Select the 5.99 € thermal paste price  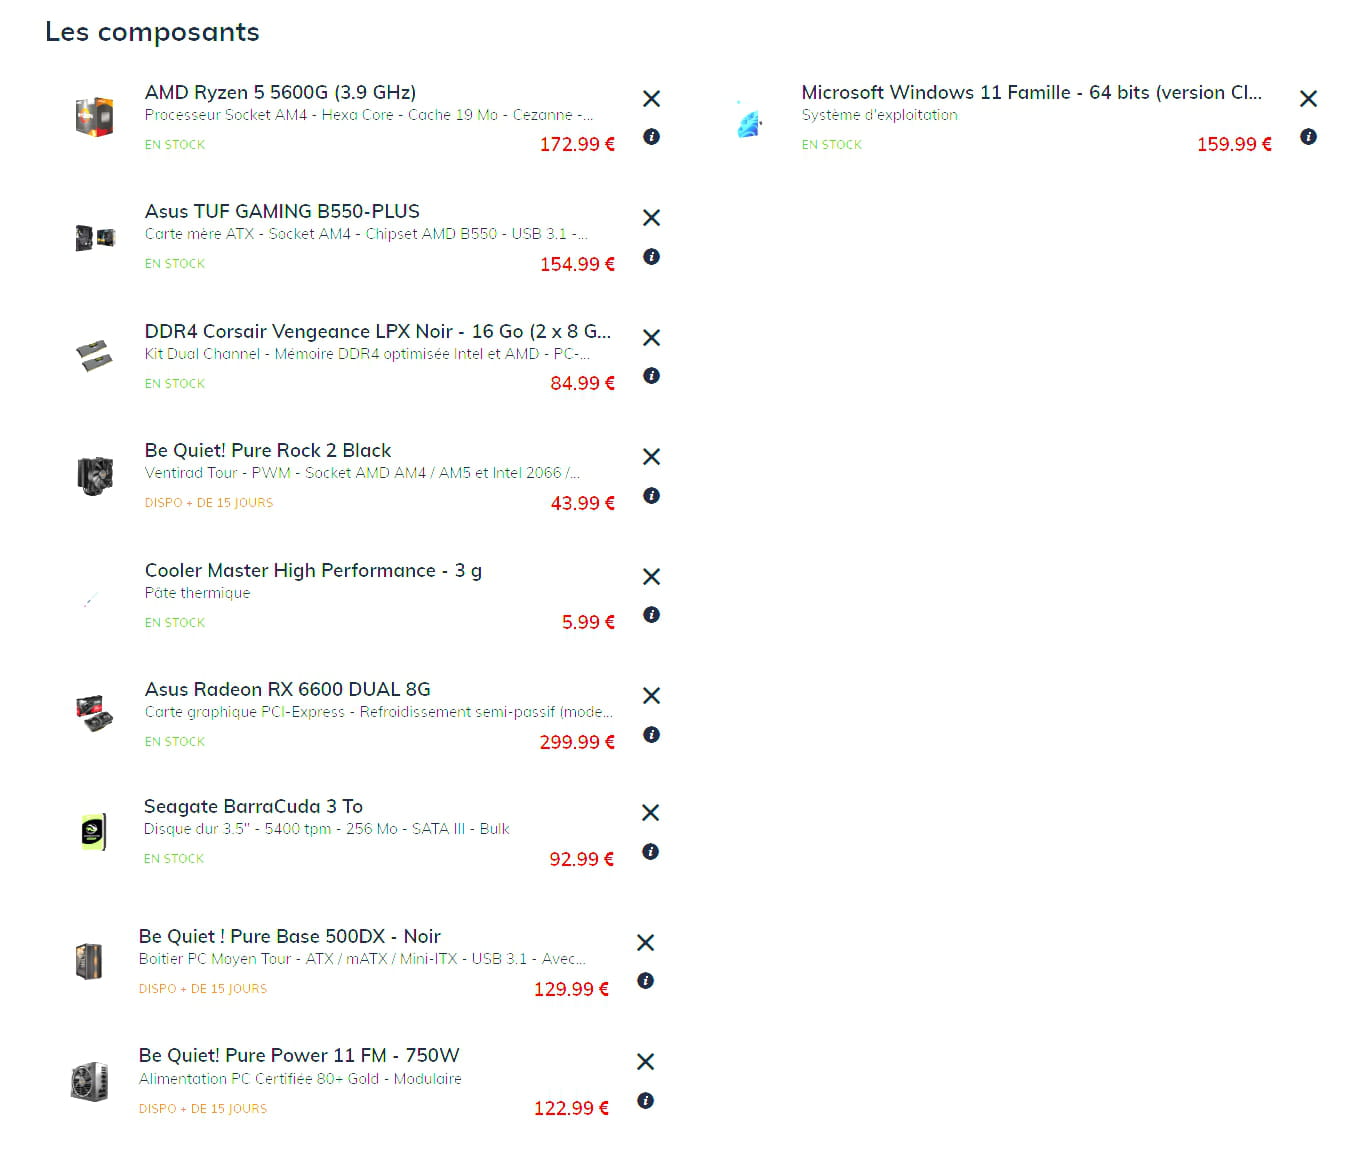[588, 622]
